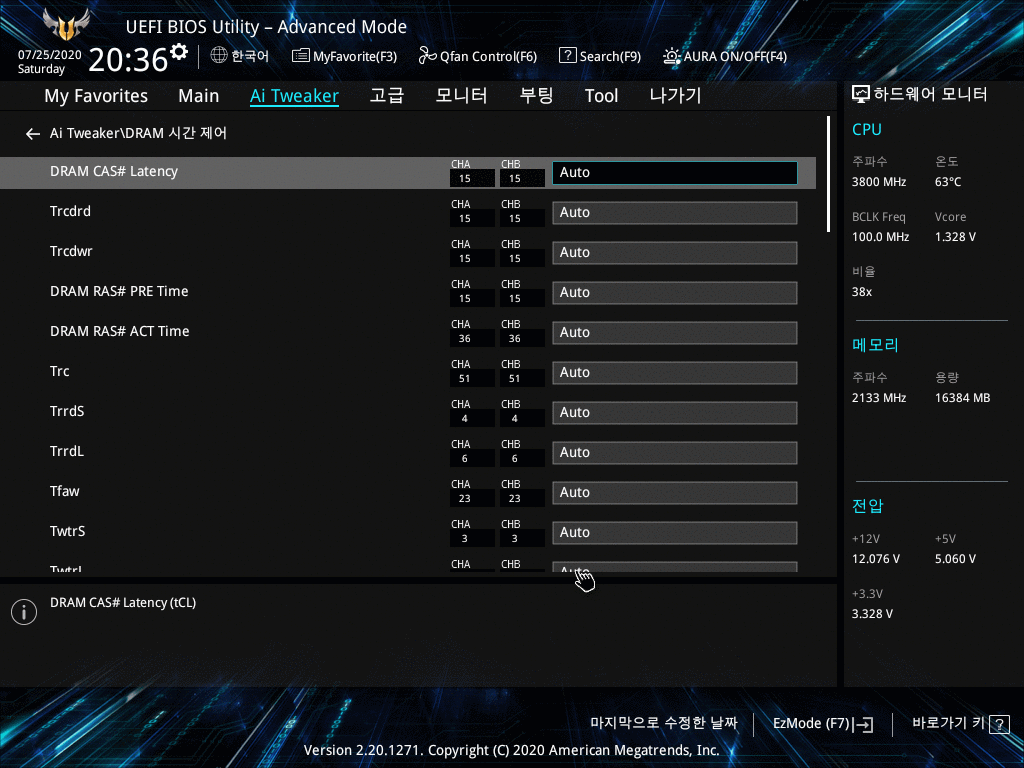Select the Trcdwr row label
Viewport: 1024px width, 768px height.
click(x=71, y=251)
